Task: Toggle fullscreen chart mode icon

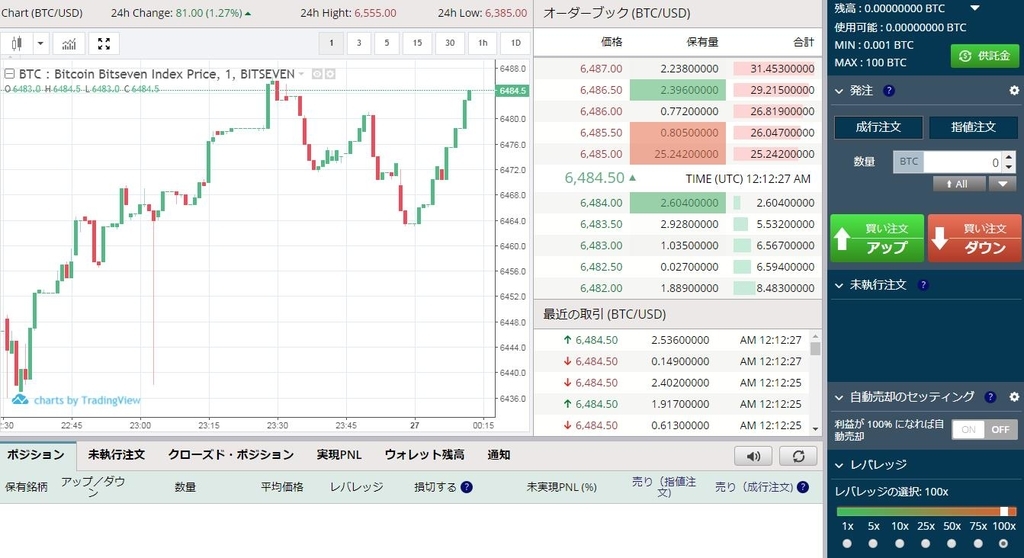Action: click(104, 44)
